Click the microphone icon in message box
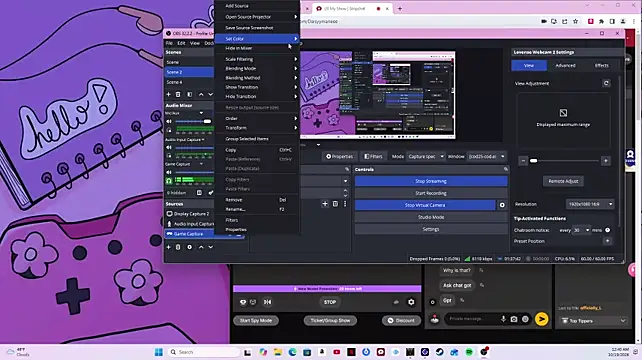The image size is (642, 360). (503, 319)
